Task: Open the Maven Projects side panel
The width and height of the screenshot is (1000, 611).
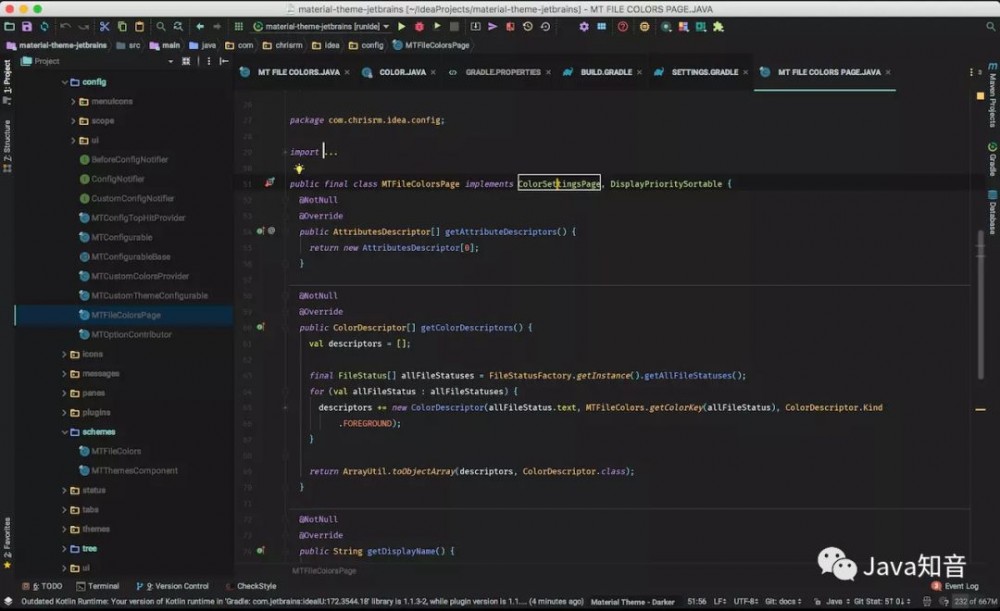Action: (x=988, y=100)
